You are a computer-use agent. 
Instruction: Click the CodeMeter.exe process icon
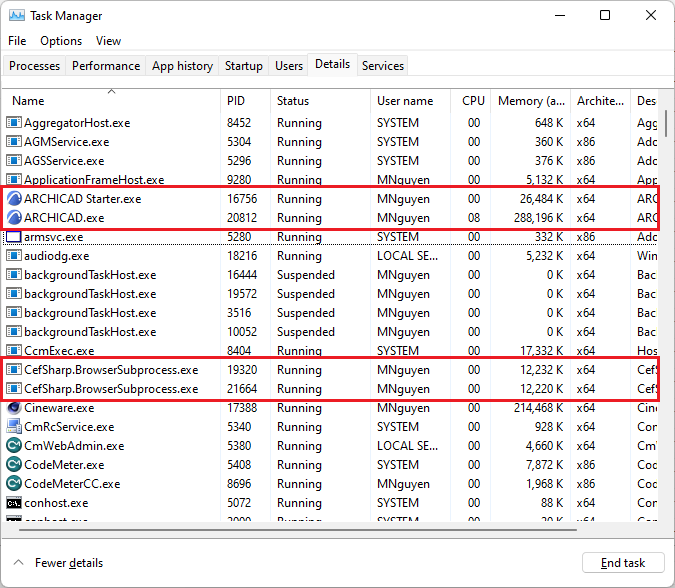pyautogui.click(x=14, y=465)
